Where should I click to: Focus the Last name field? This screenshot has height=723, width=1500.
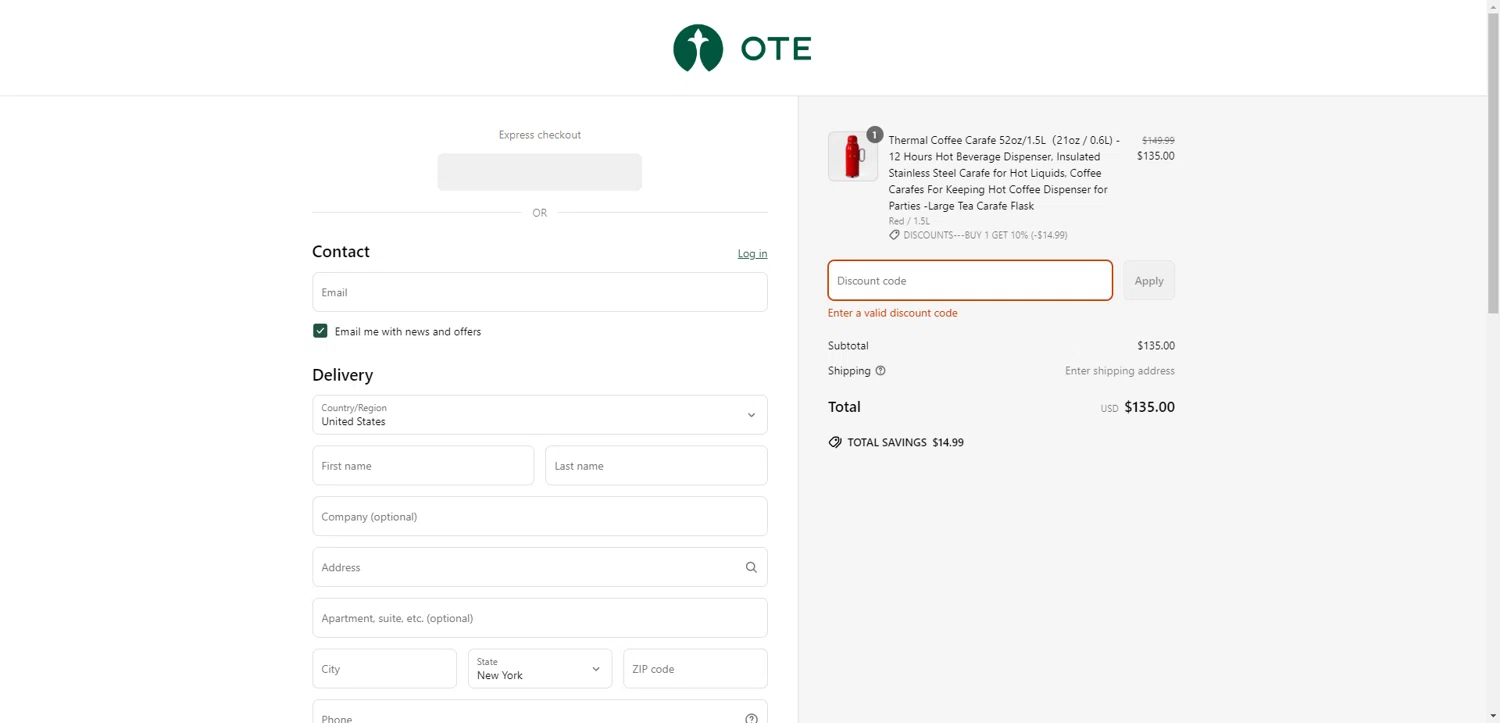tap(656, 466)
